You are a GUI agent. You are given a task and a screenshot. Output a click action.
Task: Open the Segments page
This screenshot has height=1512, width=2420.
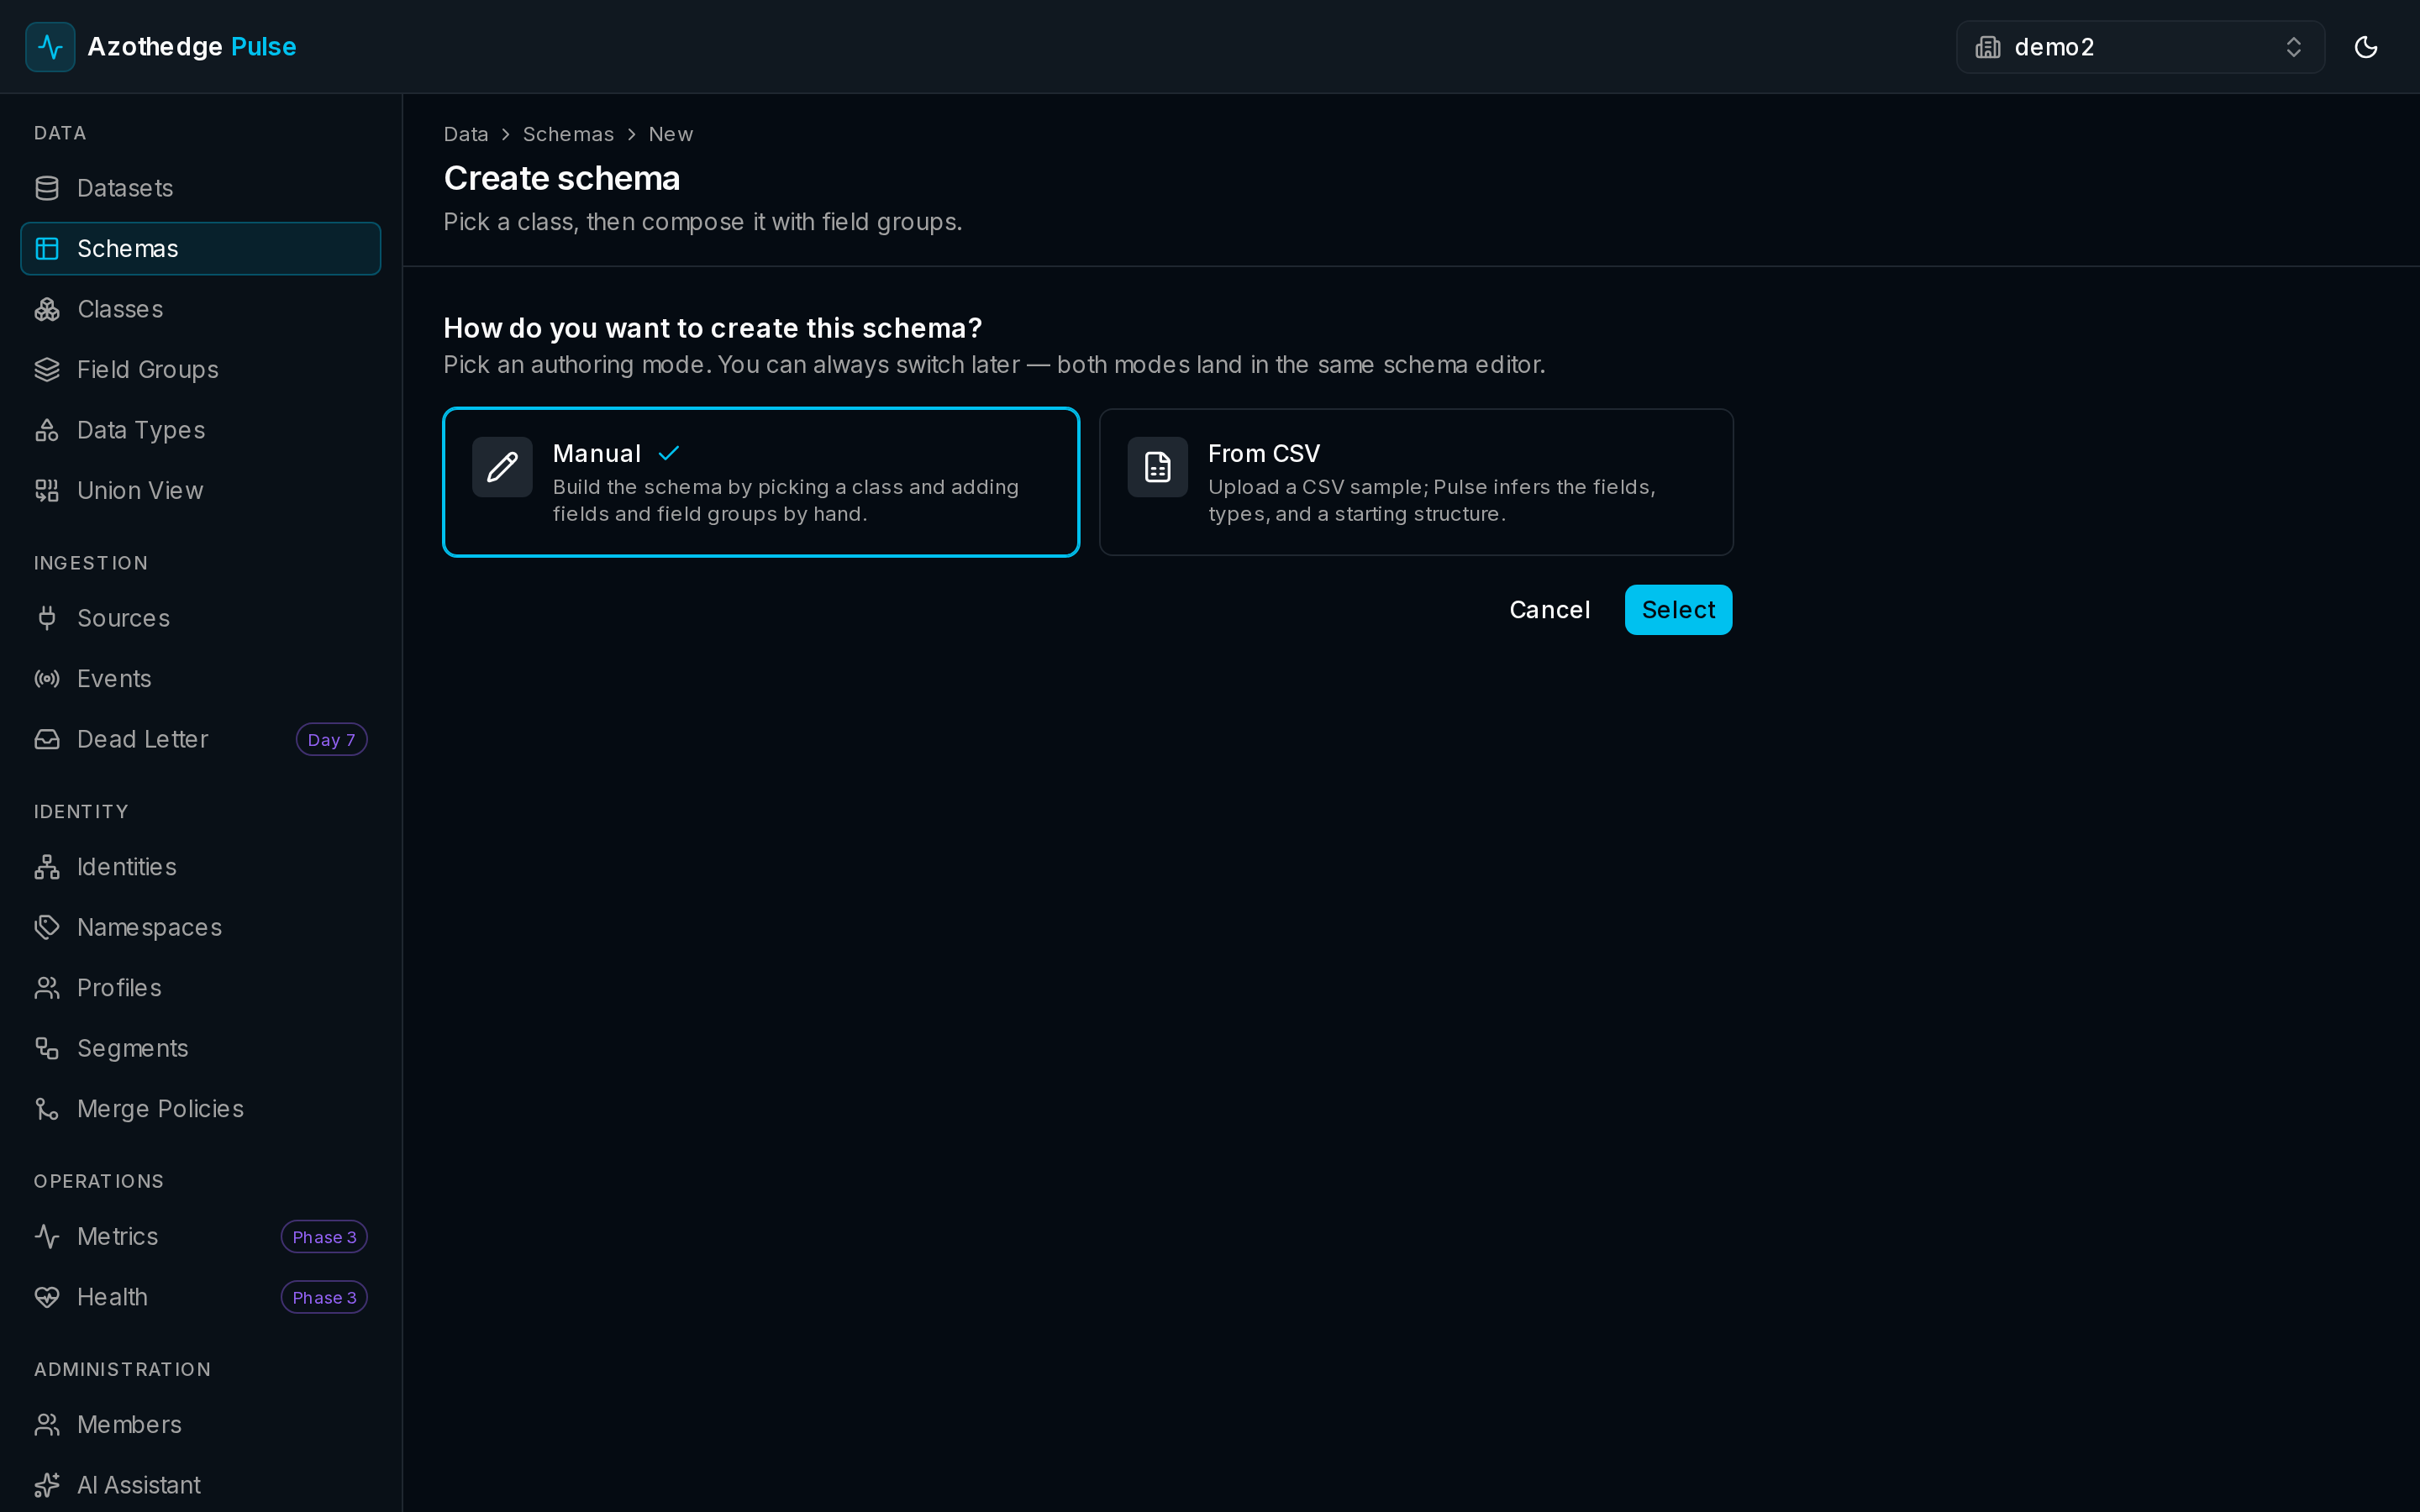pos(200,1048)
